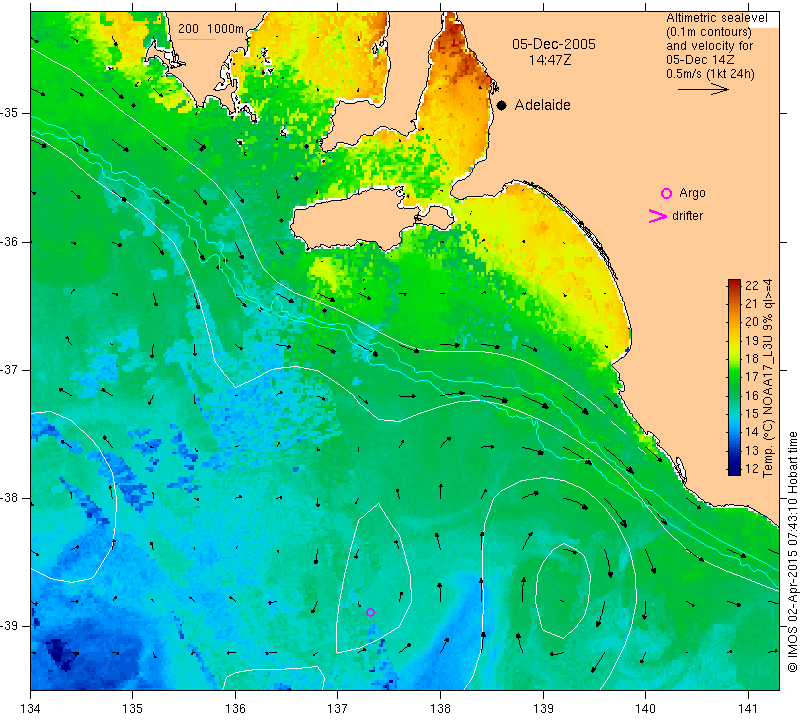Click the magenta drifter arrowhead in the legend
Screen dimensions: 800x720
coord(658,216)
